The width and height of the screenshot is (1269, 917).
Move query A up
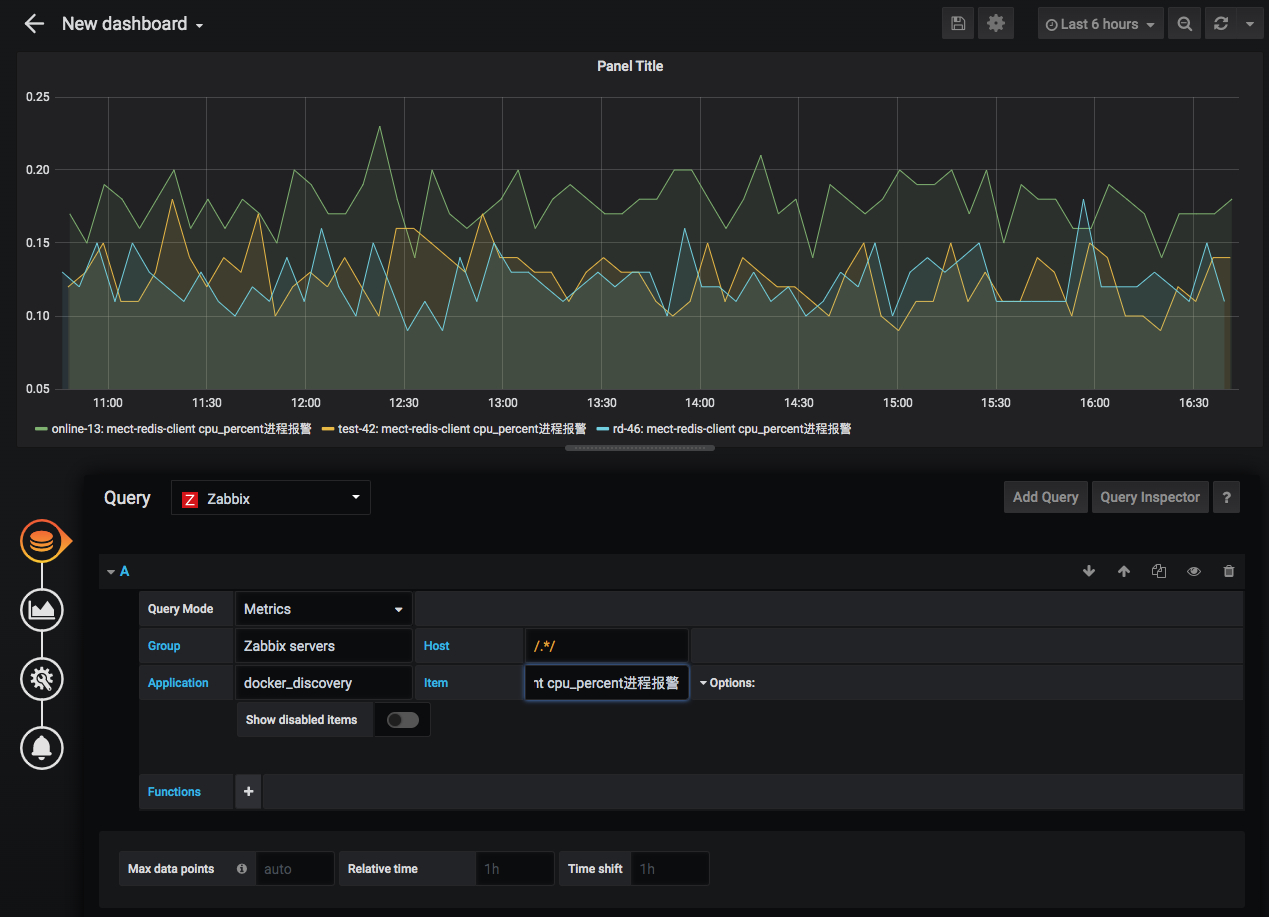pos(1124,571)
